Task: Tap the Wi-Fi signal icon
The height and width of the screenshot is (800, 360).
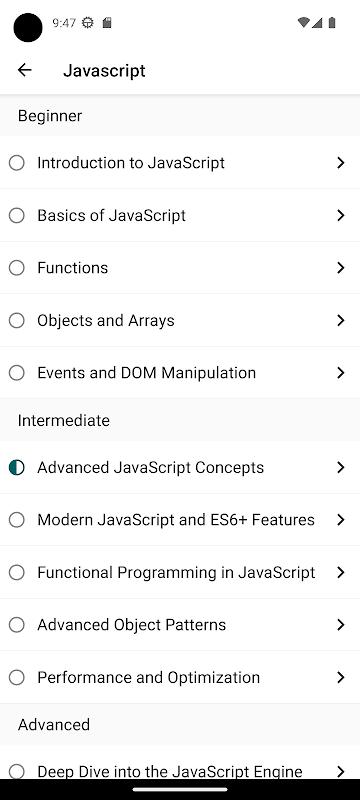Action: click(304, 22)
